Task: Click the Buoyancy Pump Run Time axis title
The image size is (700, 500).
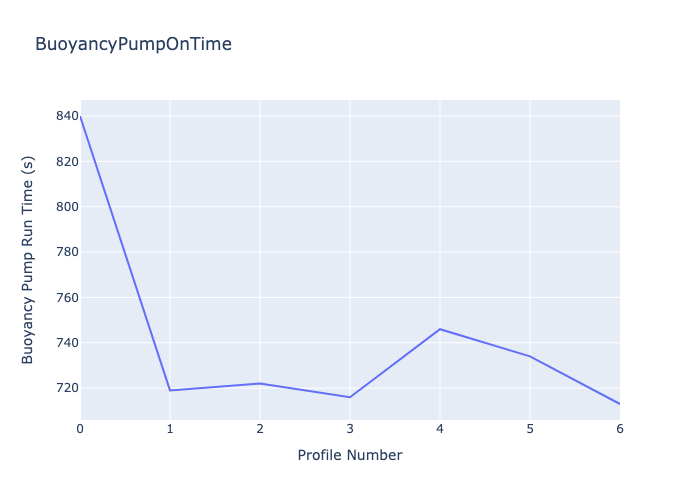Action: tap(28, 260)
